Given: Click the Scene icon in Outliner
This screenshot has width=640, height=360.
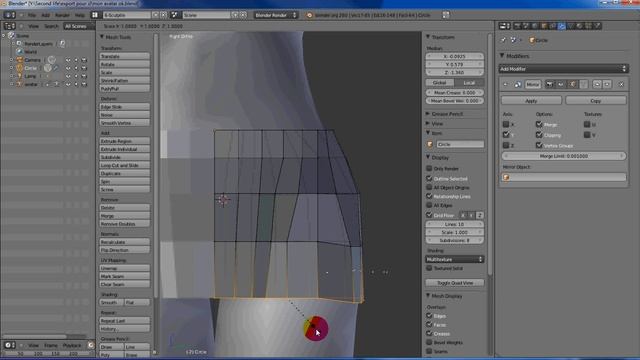Looking at the screenshot, I should coord(11,36).
